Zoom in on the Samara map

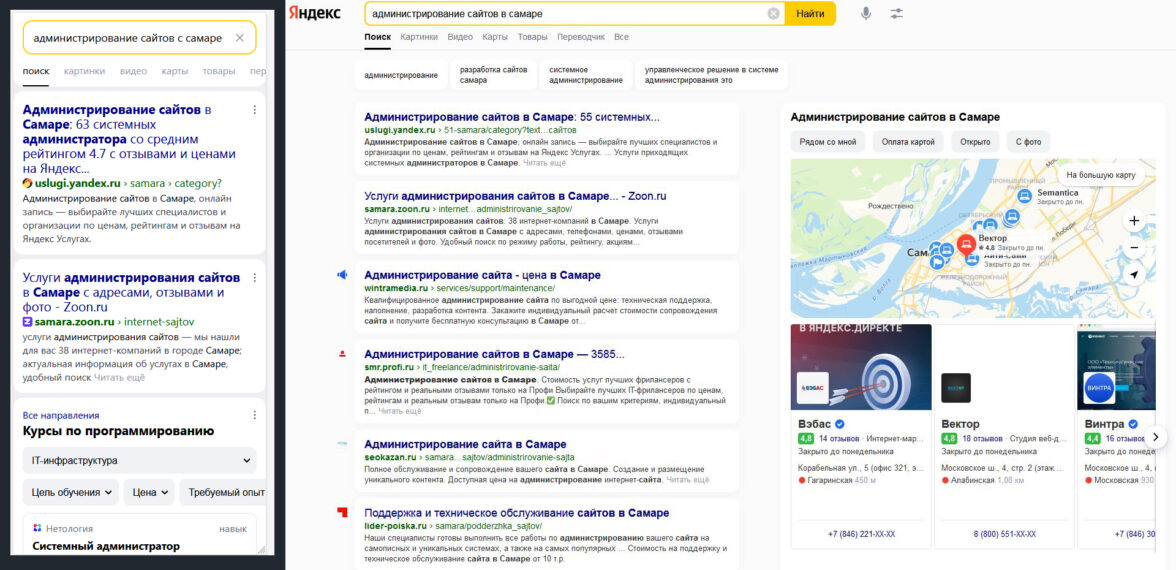[x=1134, y=220]
